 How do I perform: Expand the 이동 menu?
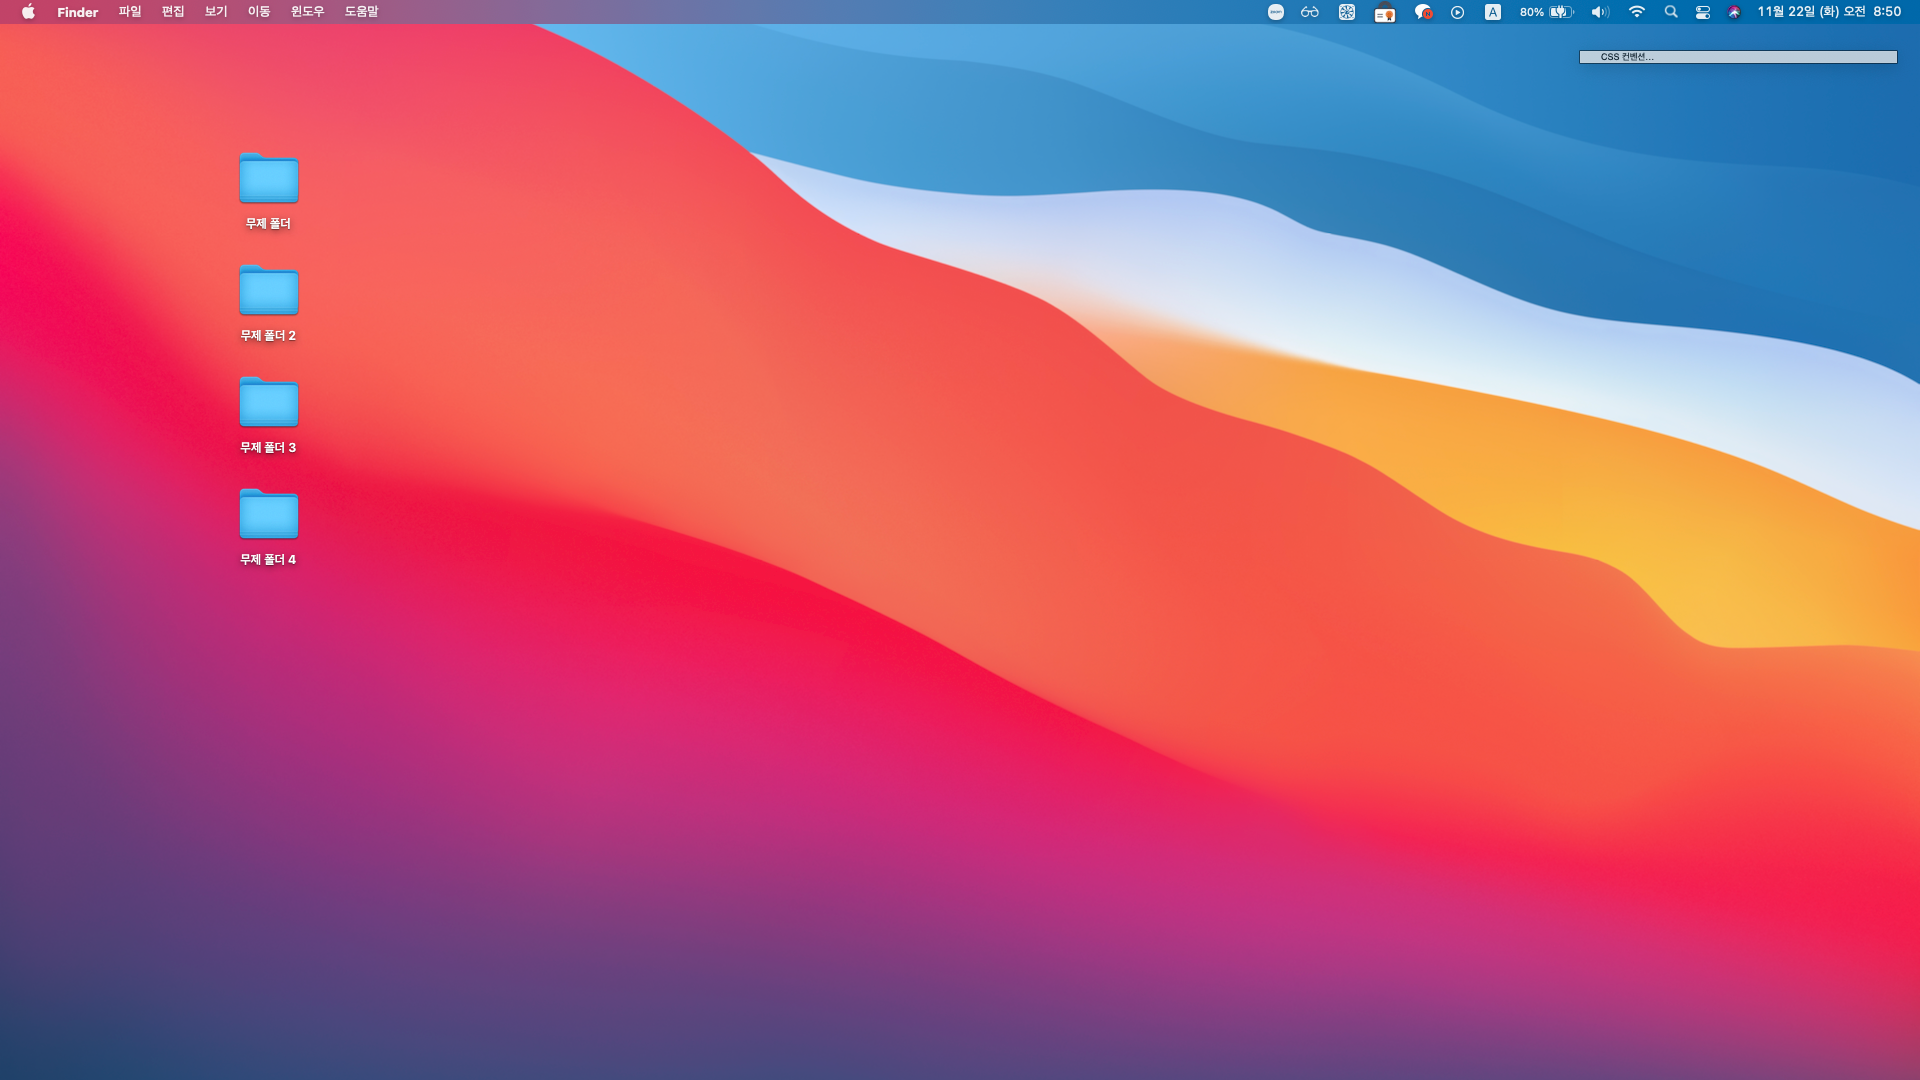[259, 12]
